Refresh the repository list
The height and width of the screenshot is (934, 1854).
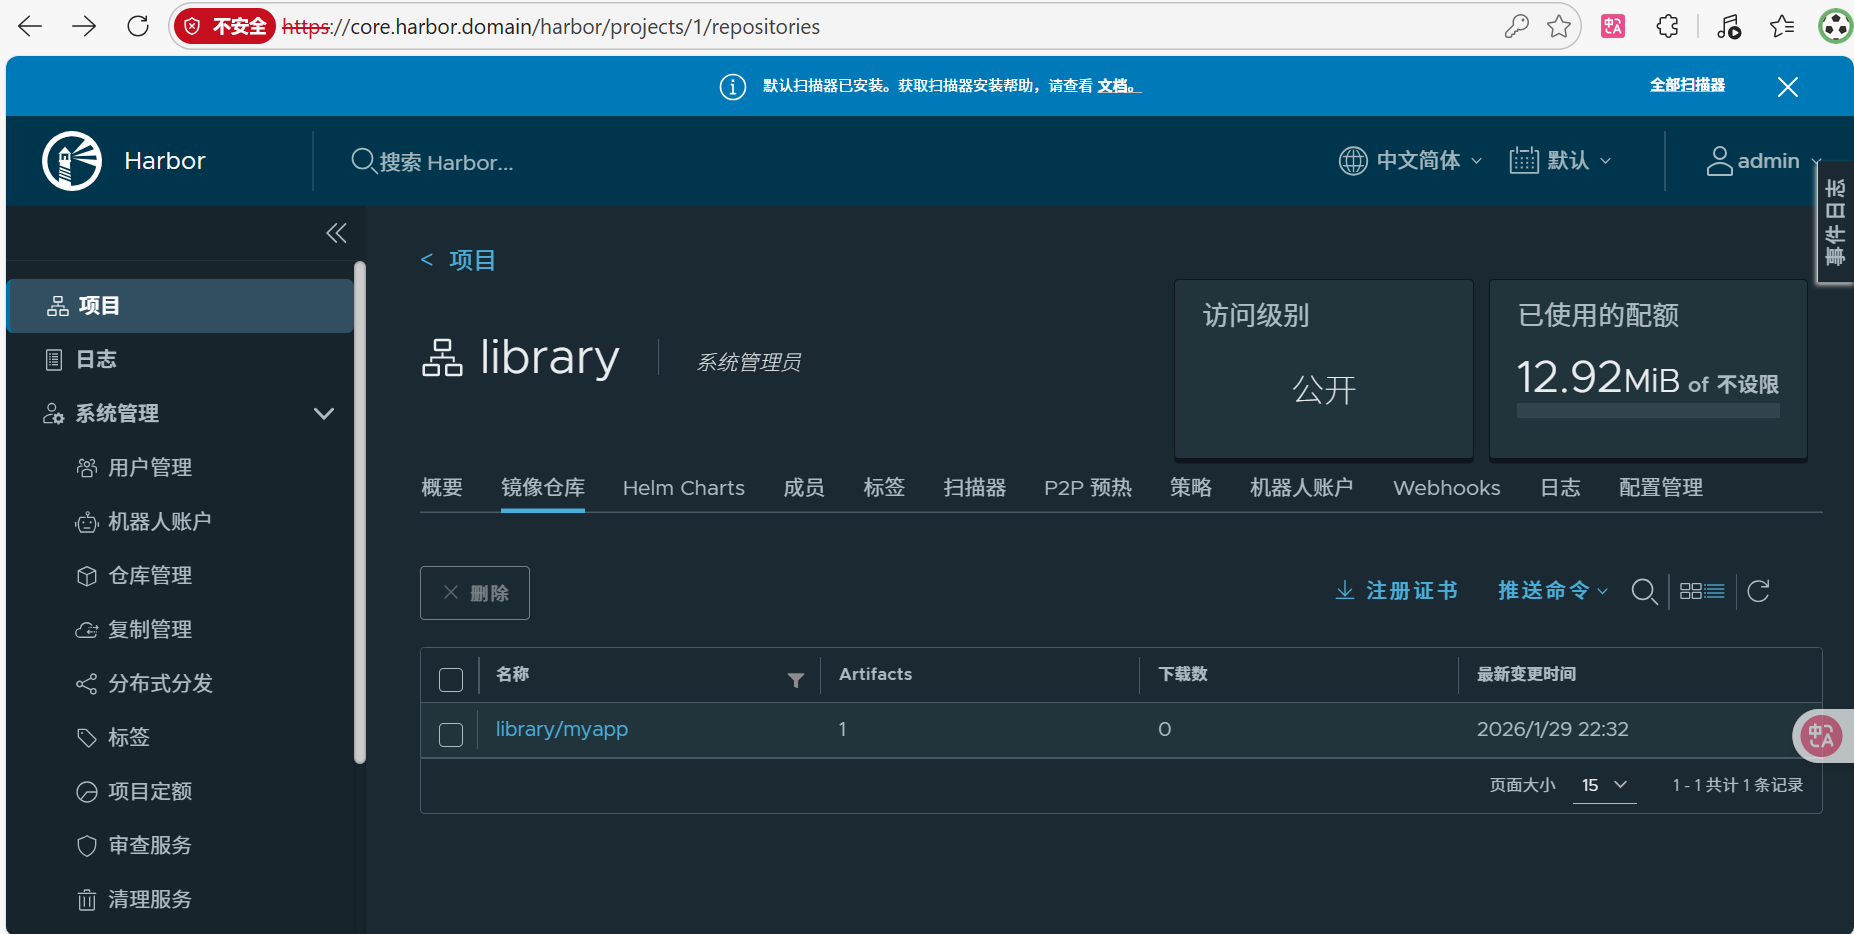pos(1758,591)
